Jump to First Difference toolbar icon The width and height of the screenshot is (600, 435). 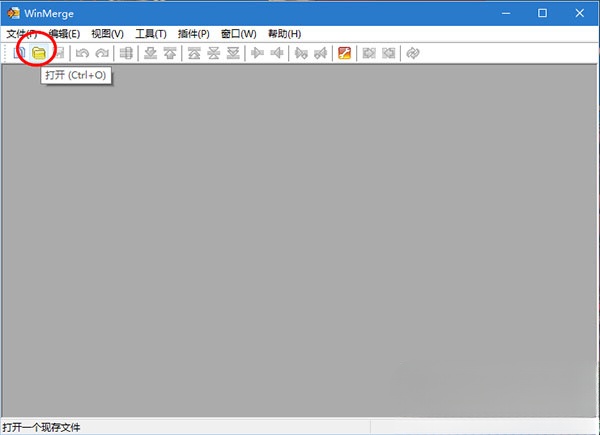(194, 53)
